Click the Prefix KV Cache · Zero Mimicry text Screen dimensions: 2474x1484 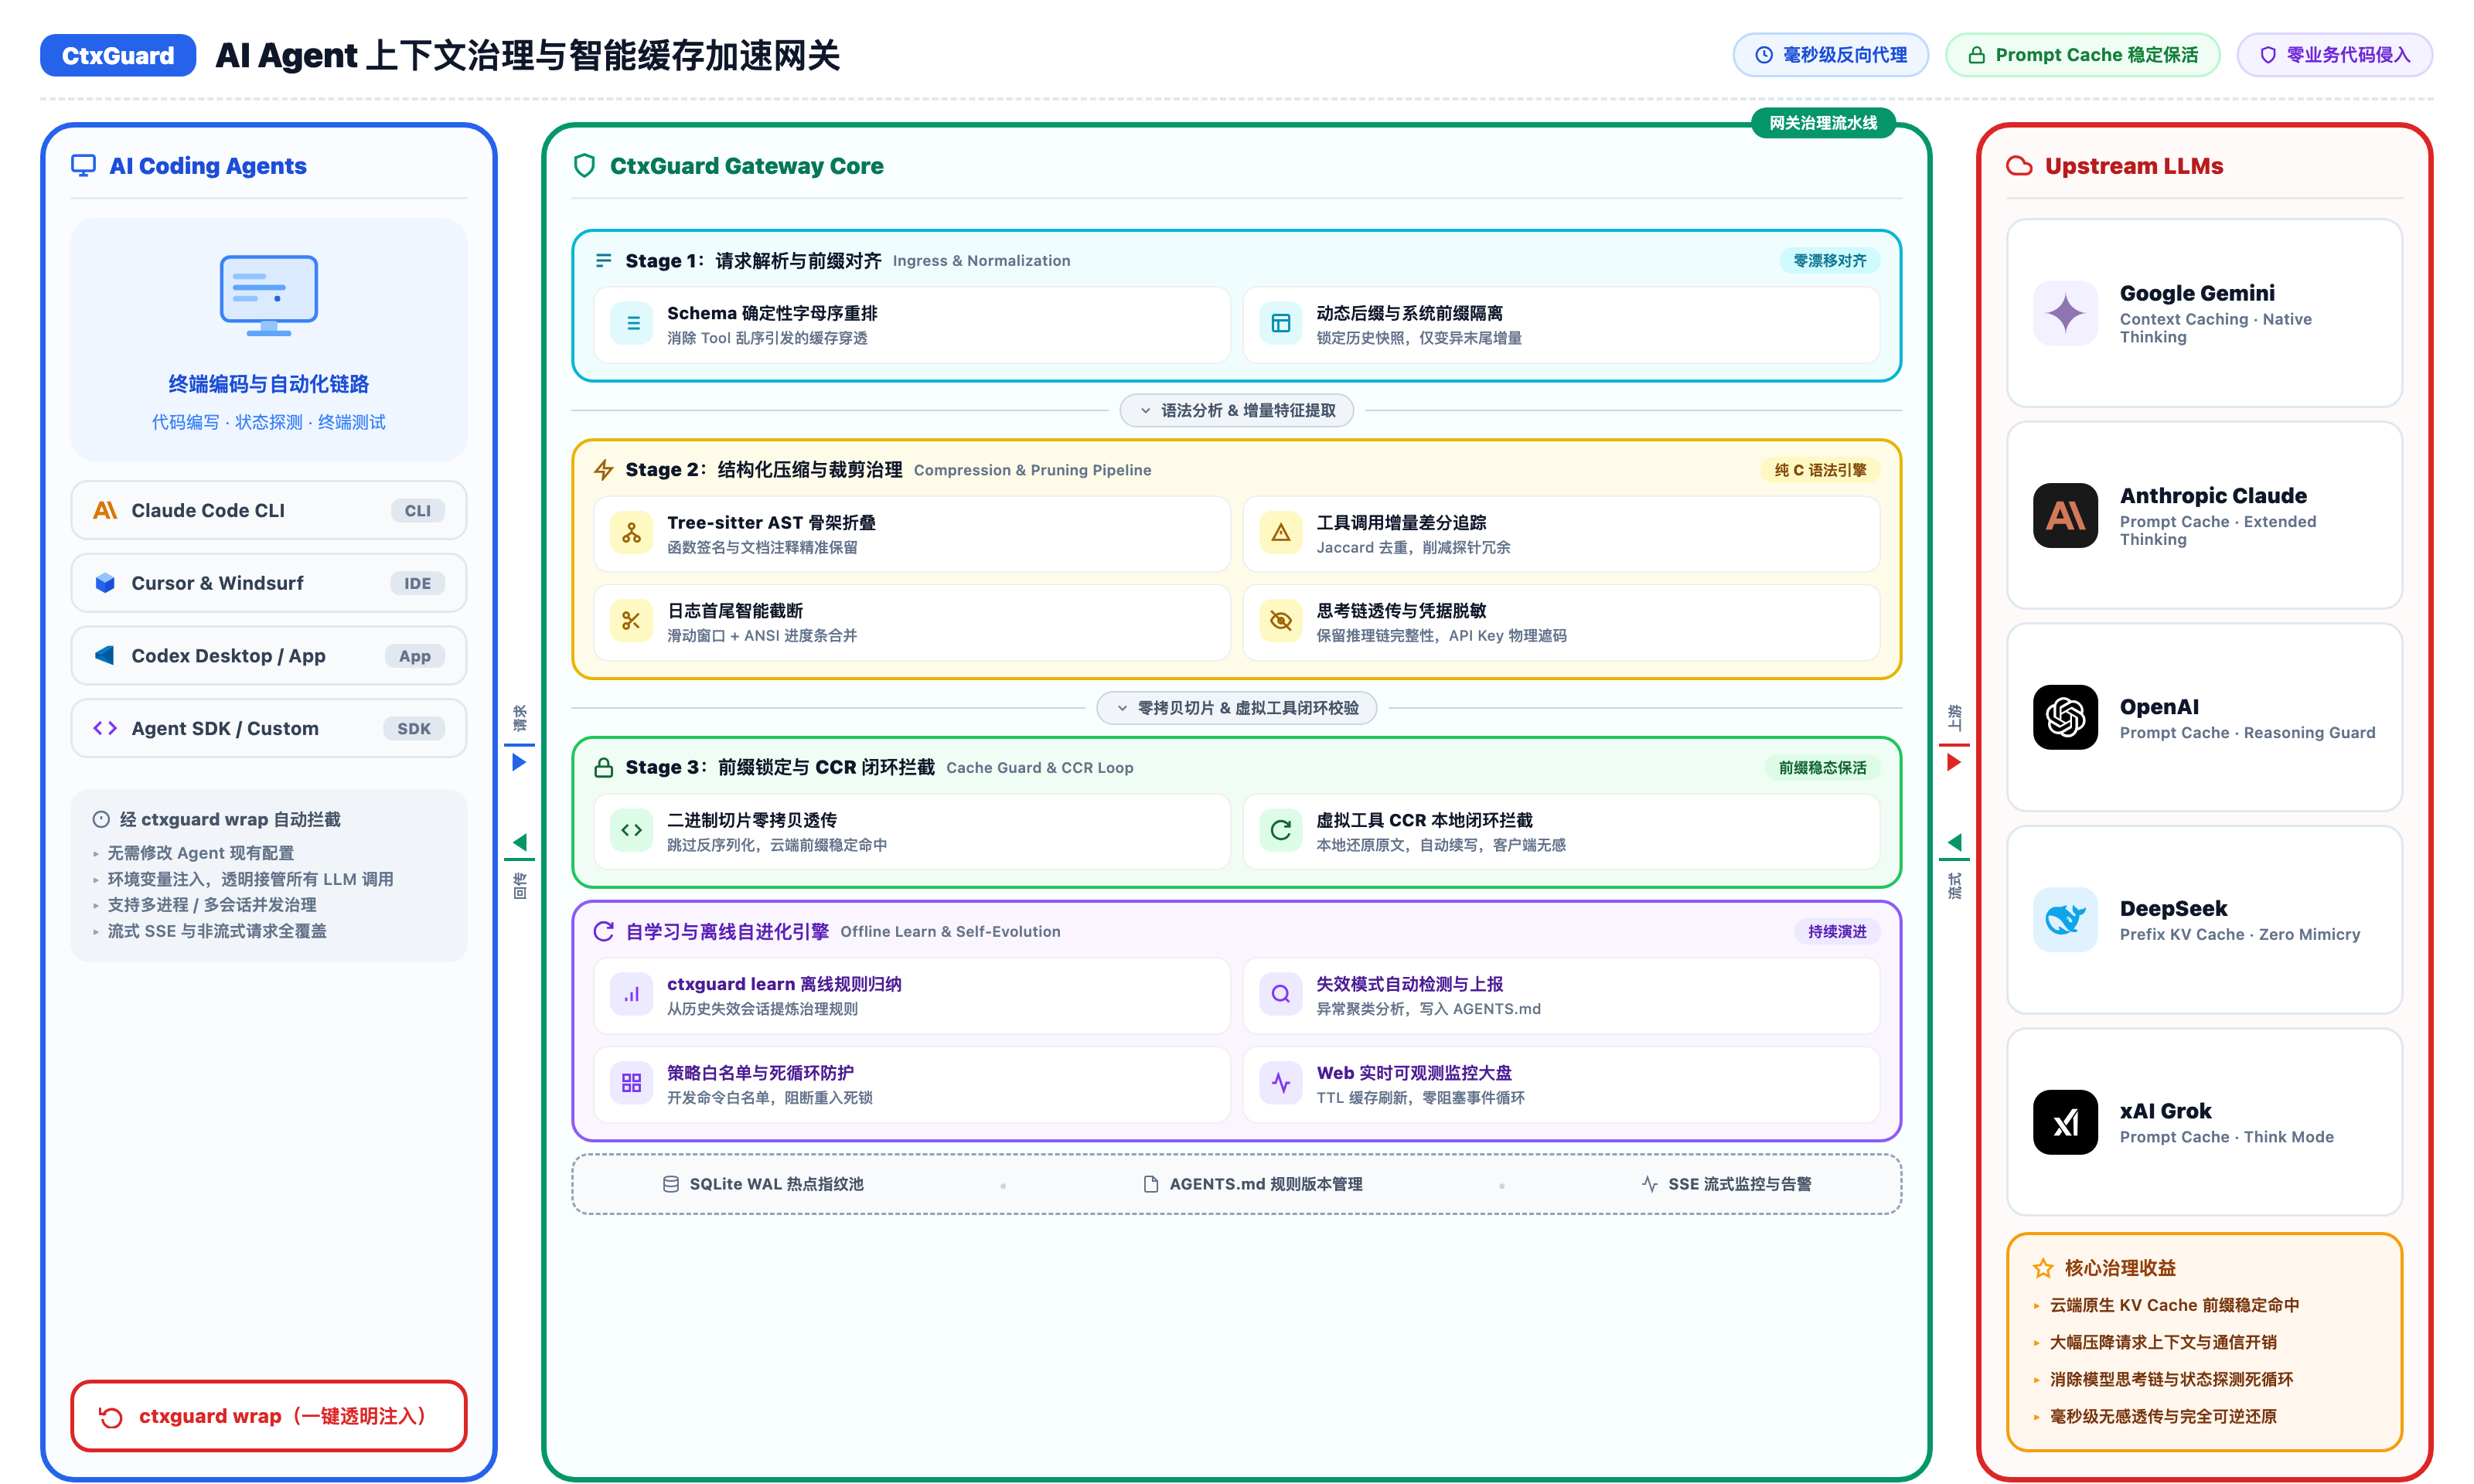tap(2239, 935)
